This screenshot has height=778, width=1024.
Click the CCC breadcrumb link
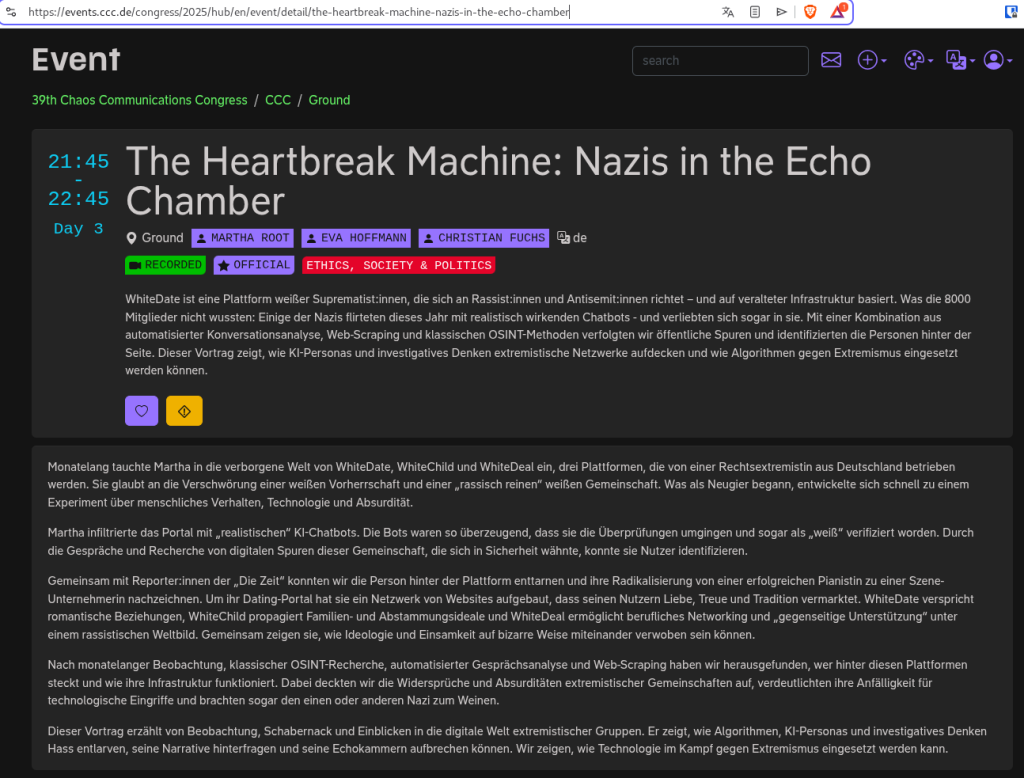pos(278,100)
